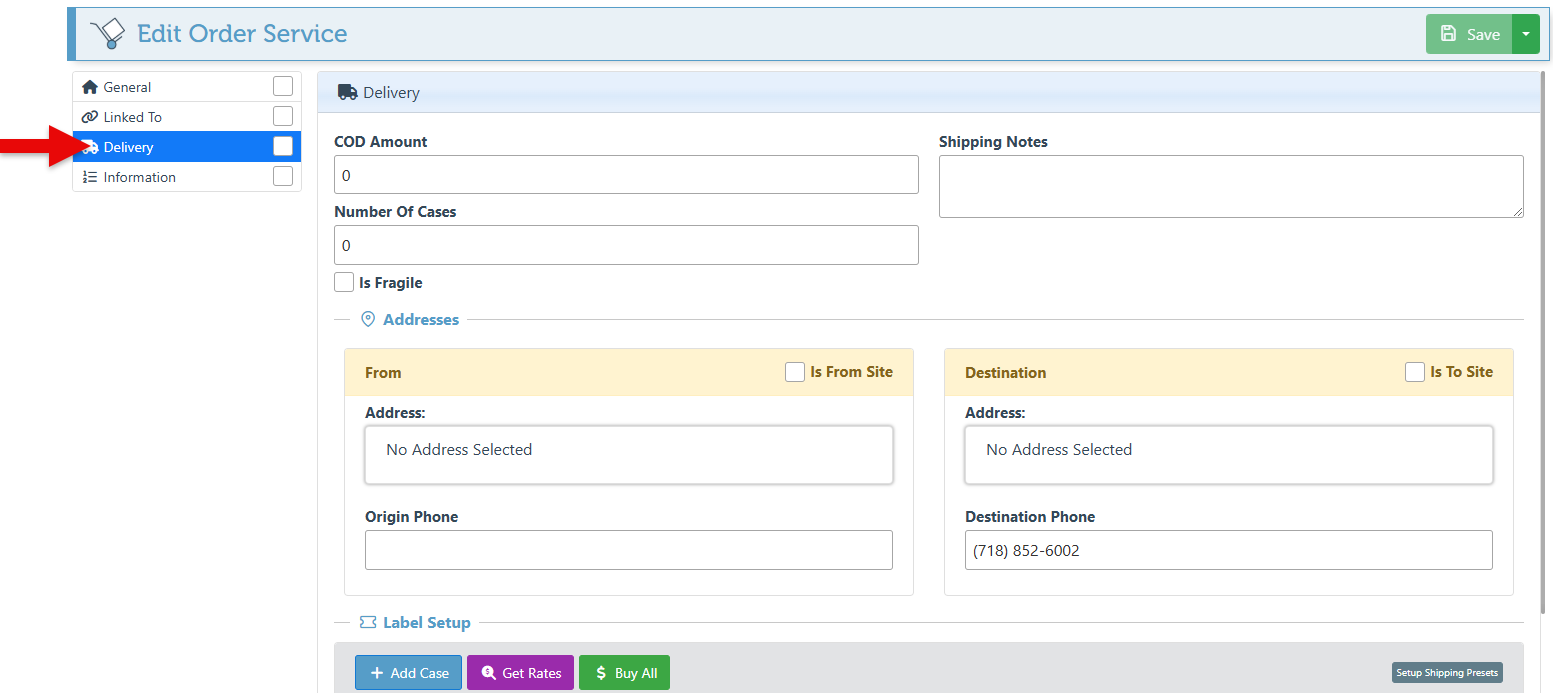Toggle the checkbox in the General row

283,87
